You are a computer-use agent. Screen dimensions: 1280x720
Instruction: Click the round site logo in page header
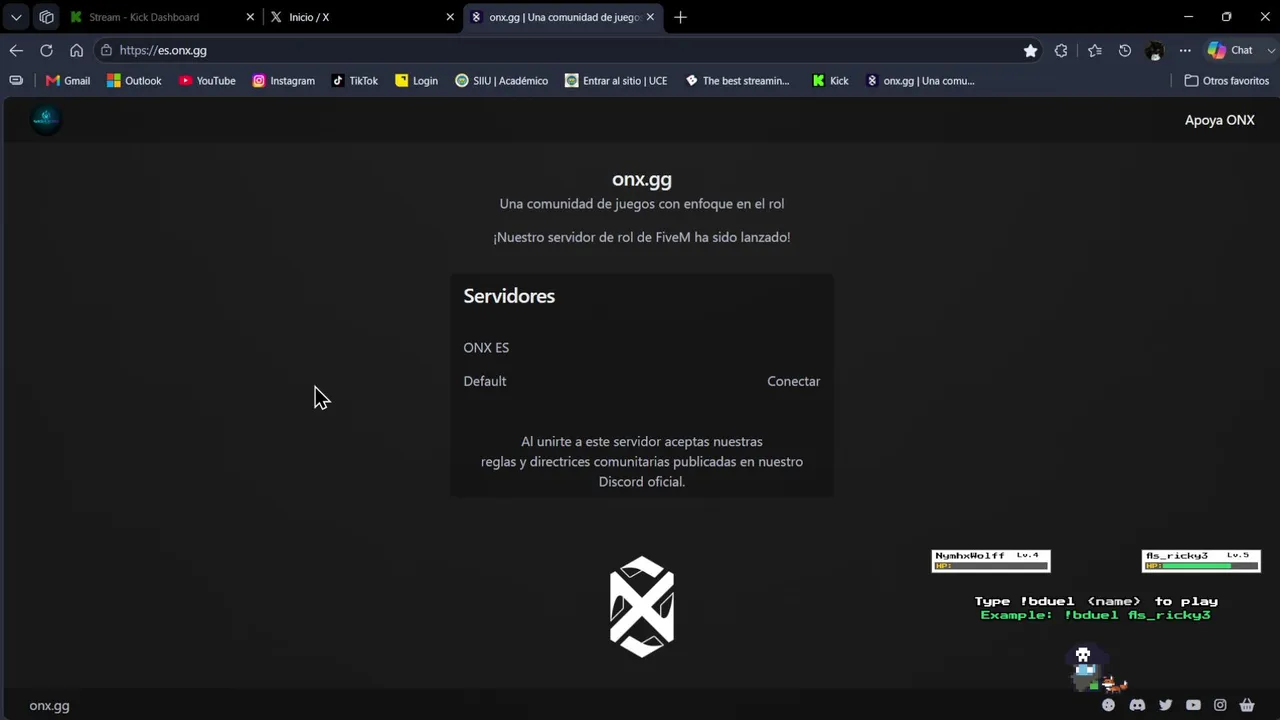pyautogui.click(x=46, y=119)
